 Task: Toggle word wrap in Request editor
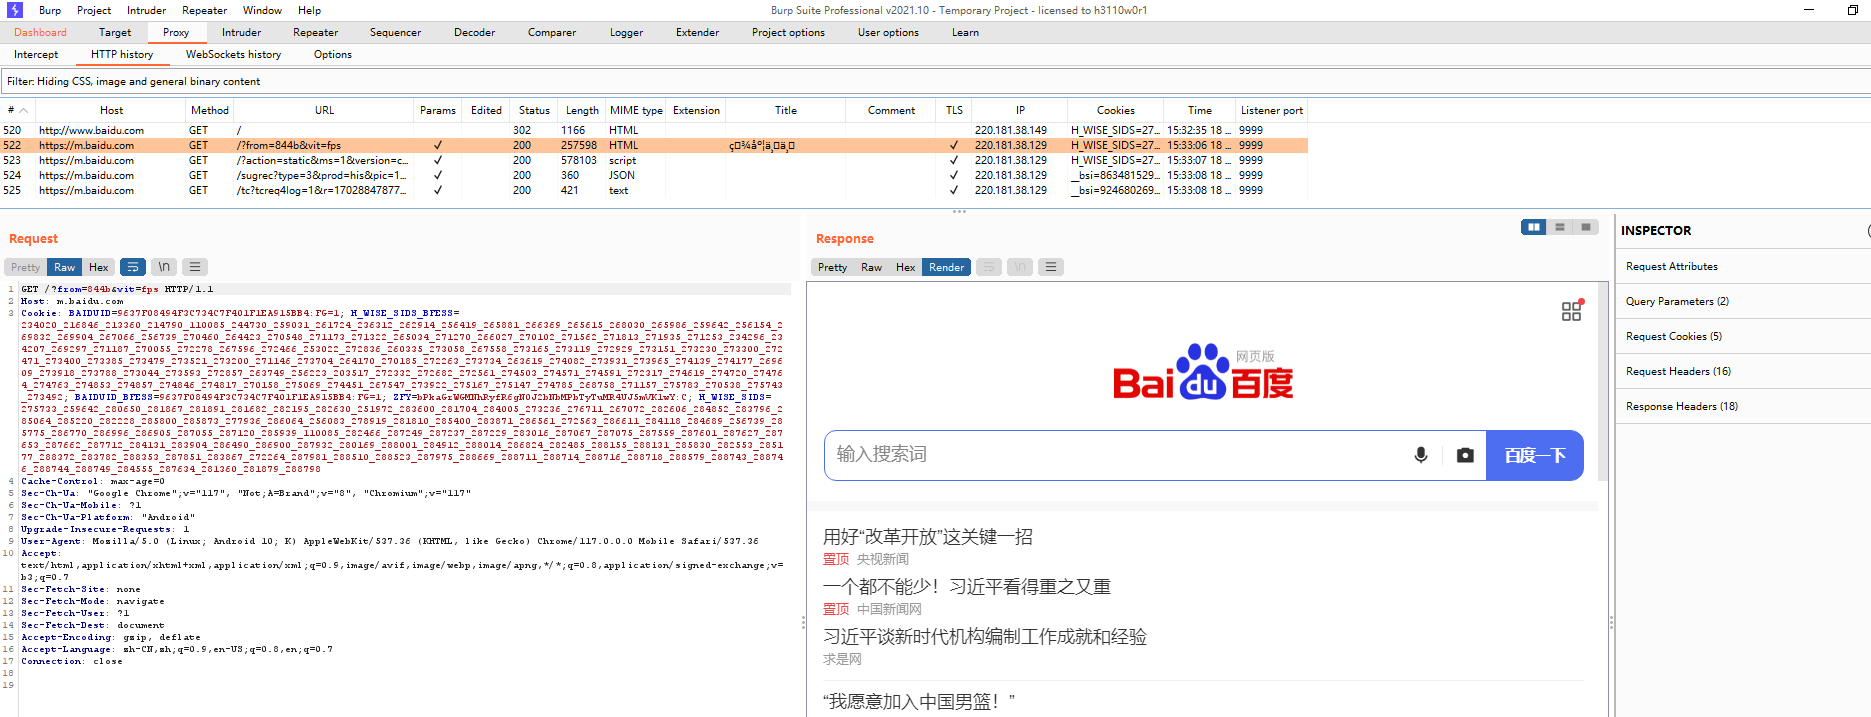132,267
